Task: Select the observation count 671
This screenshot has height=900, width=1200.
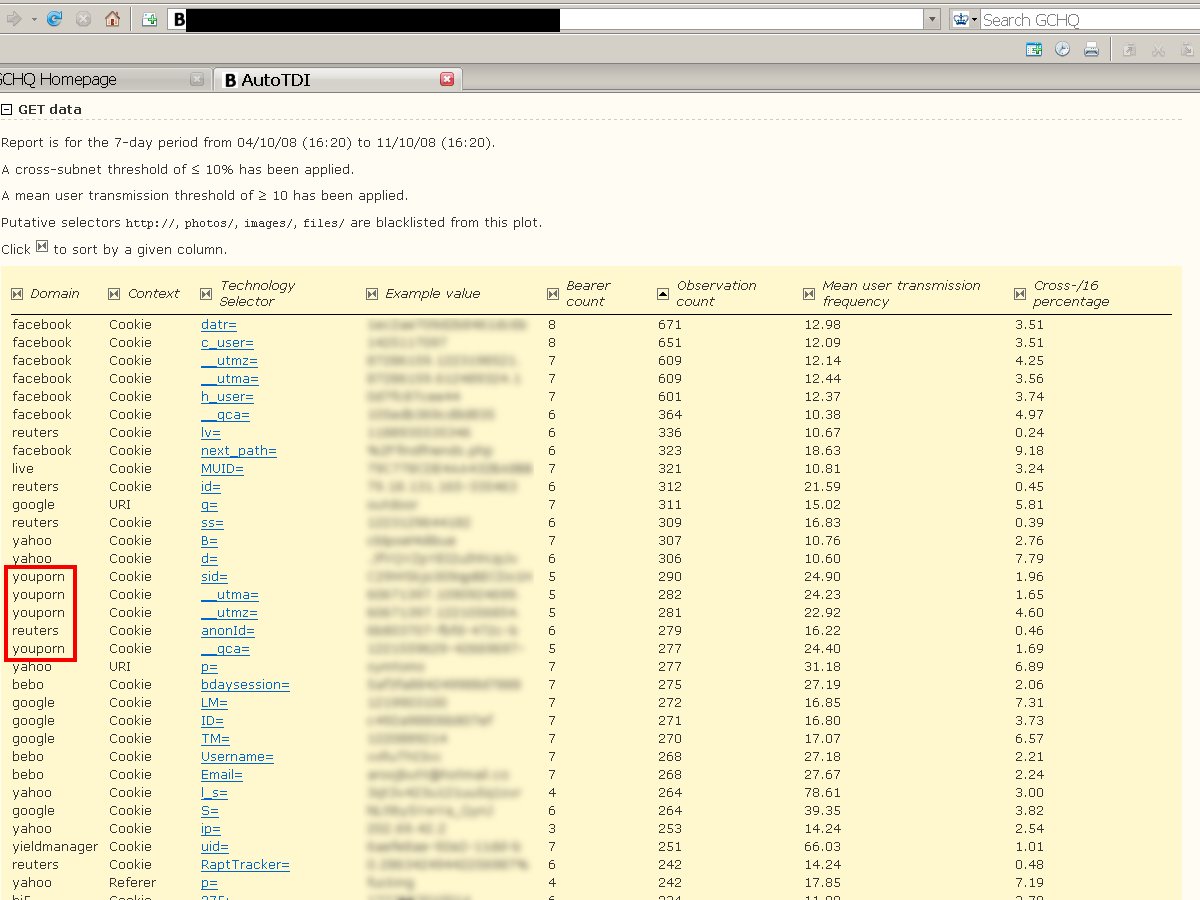Action: [670, 325]
